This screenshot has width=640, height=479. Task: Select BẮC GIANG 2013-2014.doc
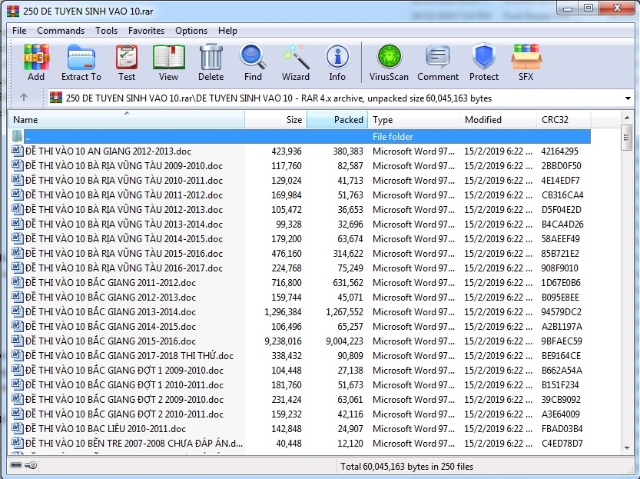click(x=111, y=312)
